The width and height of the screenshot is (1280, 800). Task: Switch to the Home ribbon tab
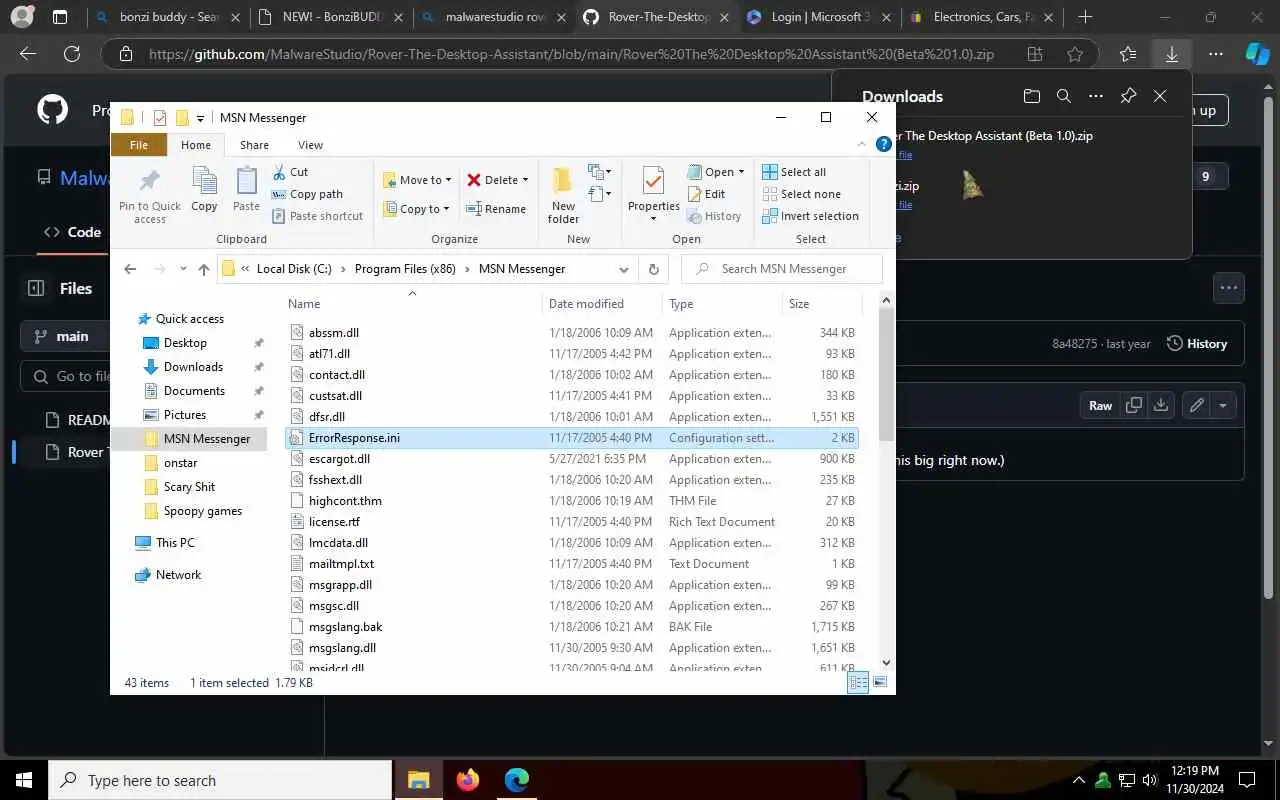pyautogui.click(x=196, y=145)
